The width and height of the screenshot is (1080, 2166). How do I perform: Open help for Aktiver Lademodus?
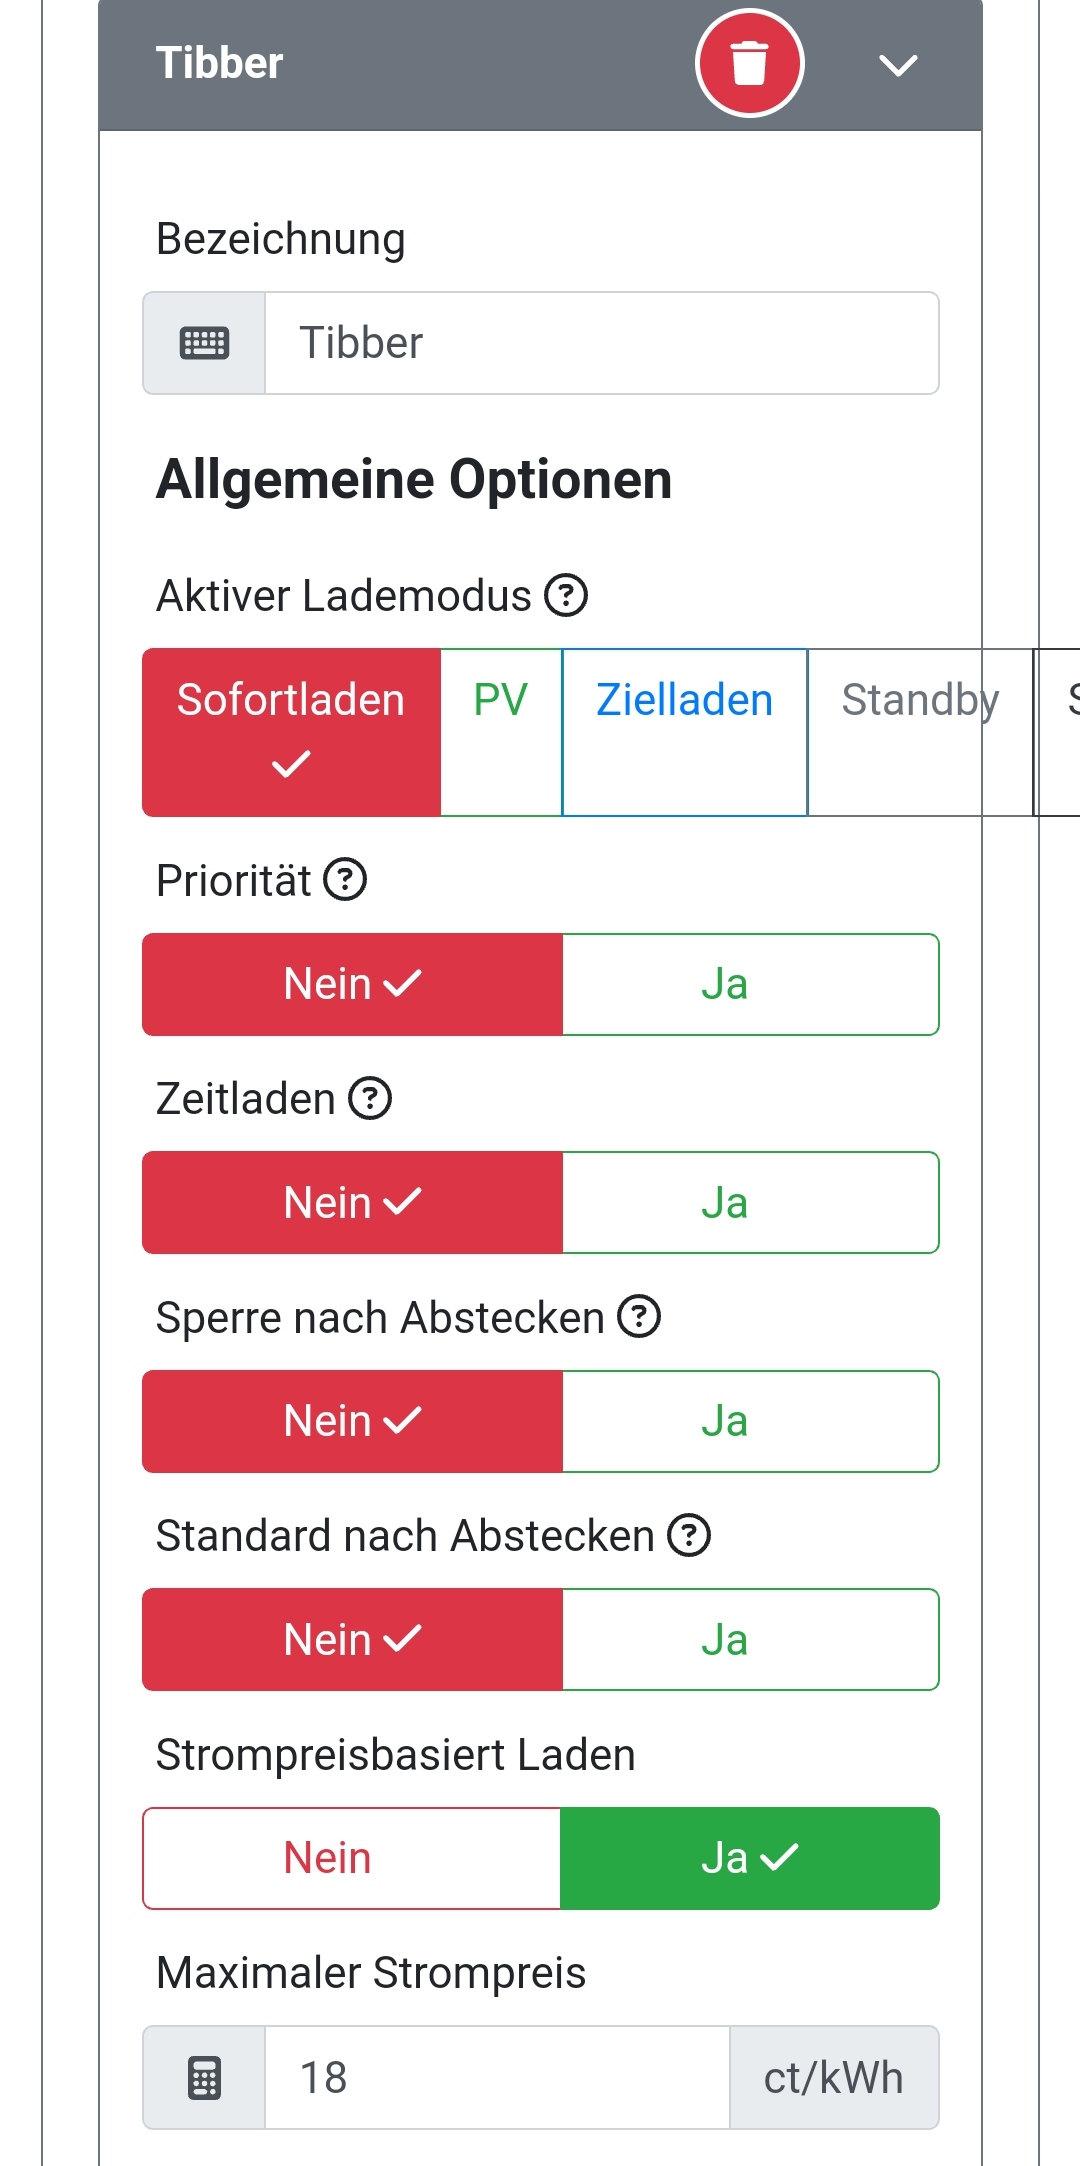[566, 596]
